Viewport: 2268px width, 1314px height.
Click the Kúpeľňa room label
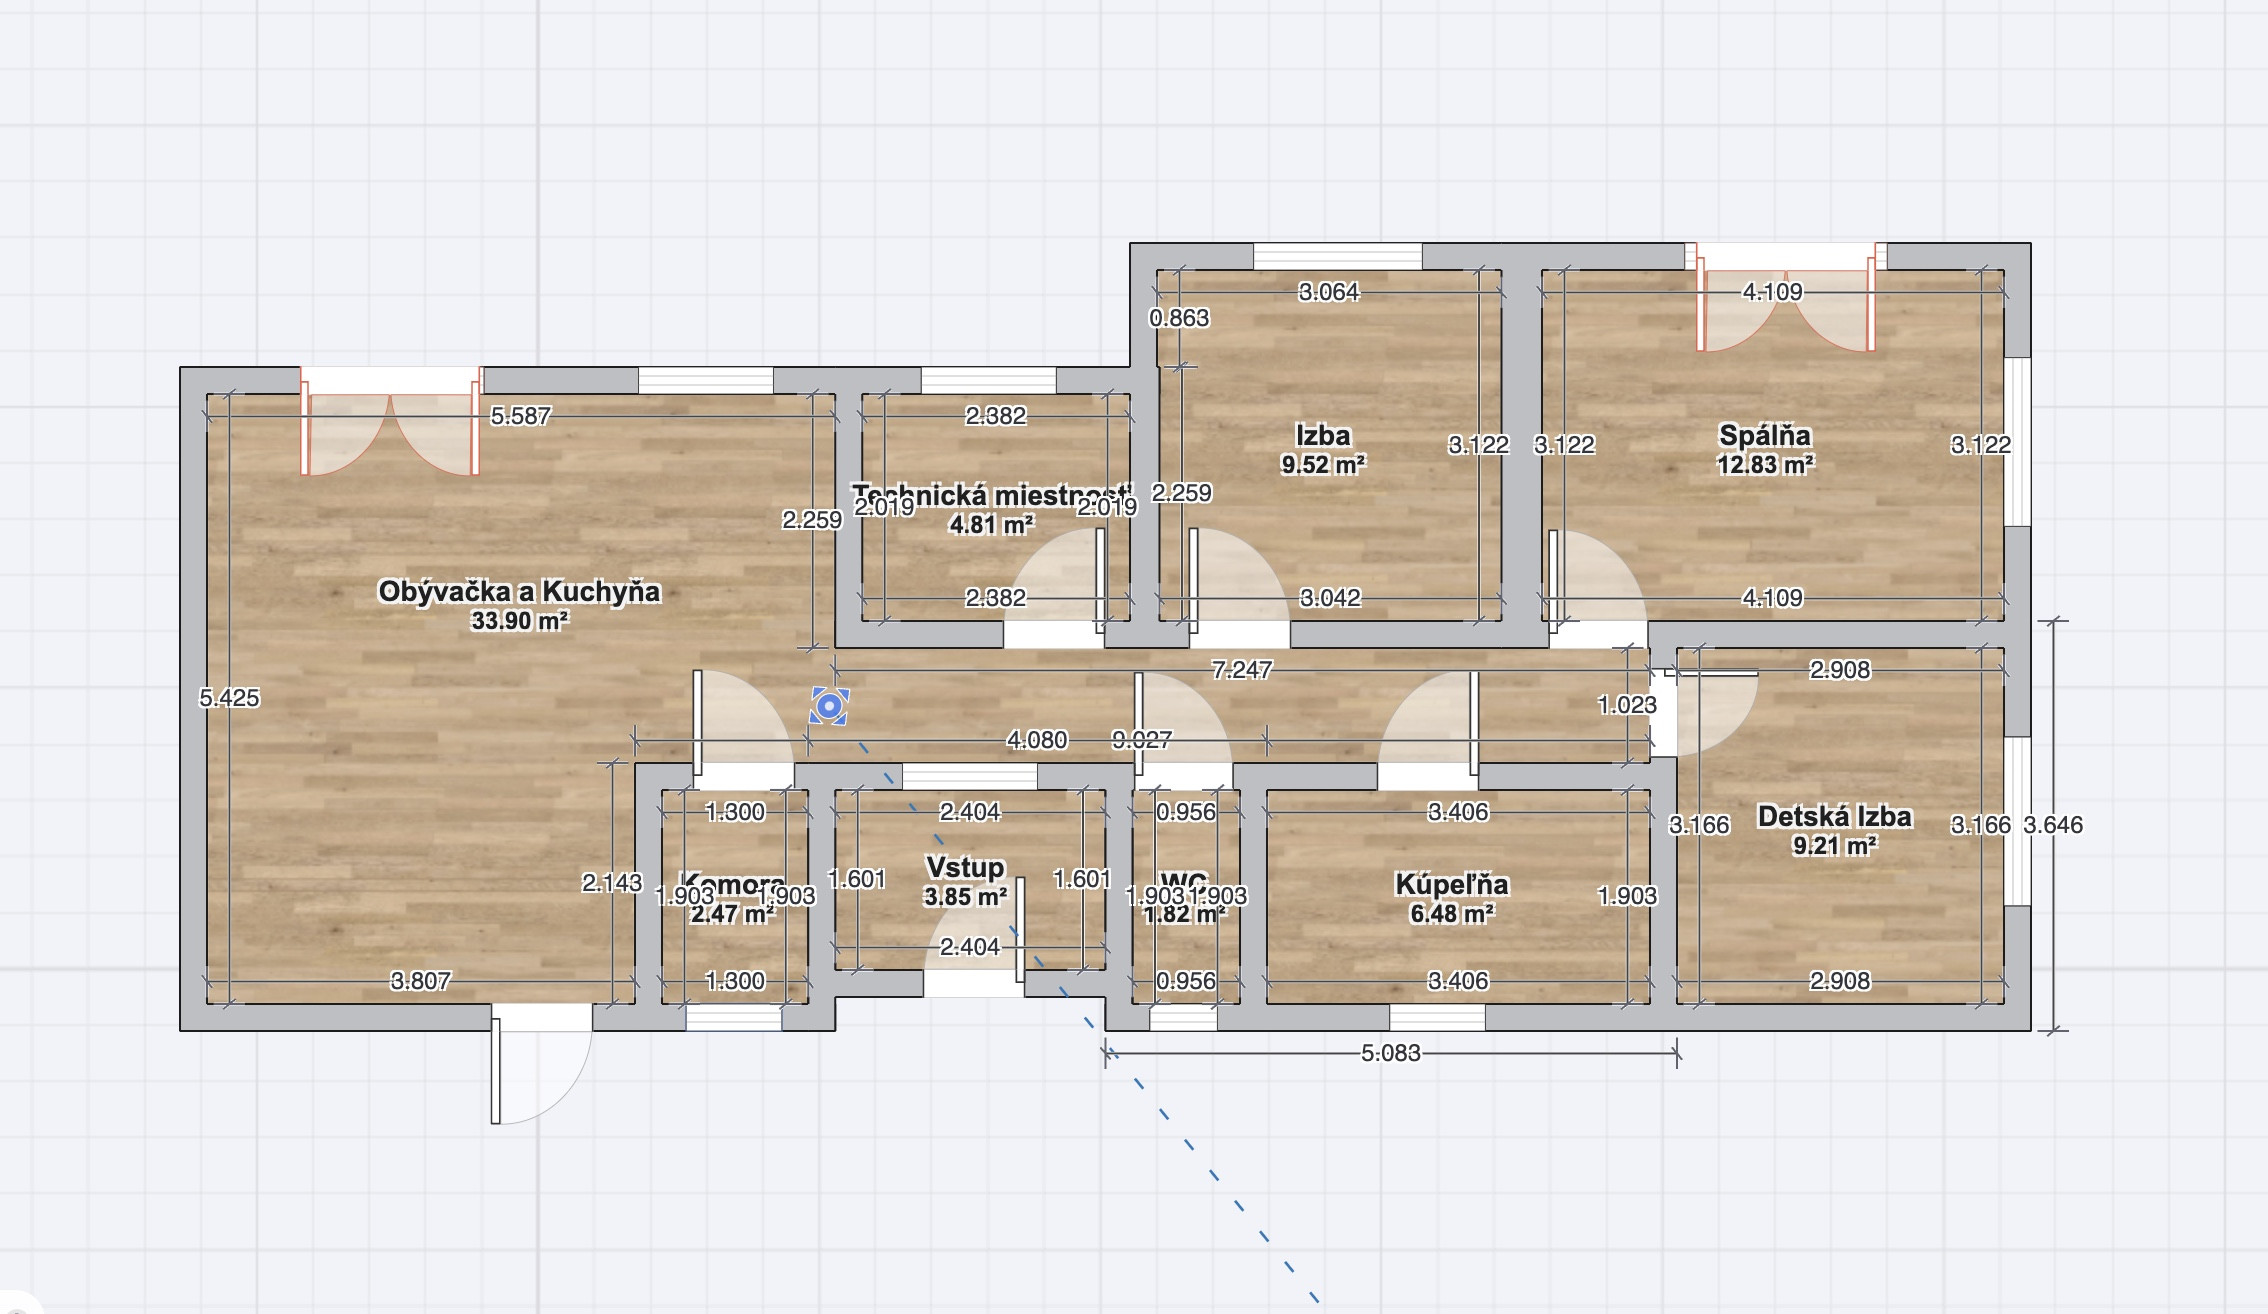(1451, 885)
